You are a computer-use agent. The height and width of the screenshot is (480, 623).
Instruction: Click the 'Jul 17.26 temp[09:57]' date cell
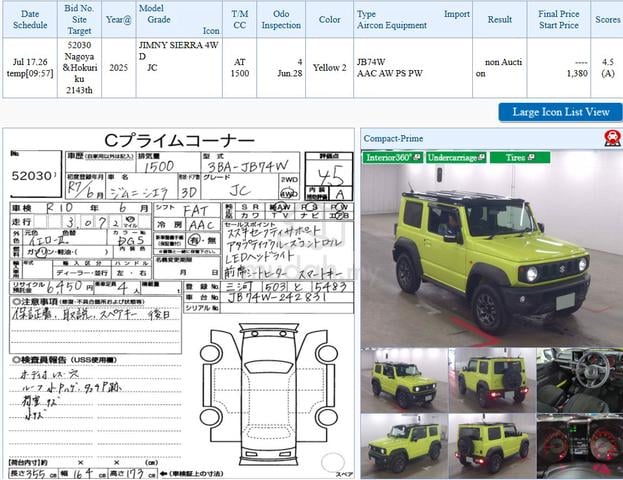tap(30, 68)
